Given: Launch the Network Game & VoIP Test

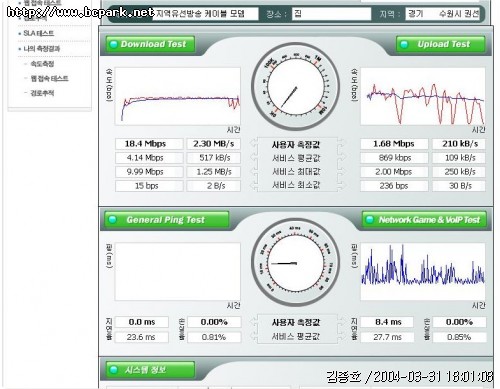Looking at the screenshot, I should pyautogui.click(x=424, y=220).
